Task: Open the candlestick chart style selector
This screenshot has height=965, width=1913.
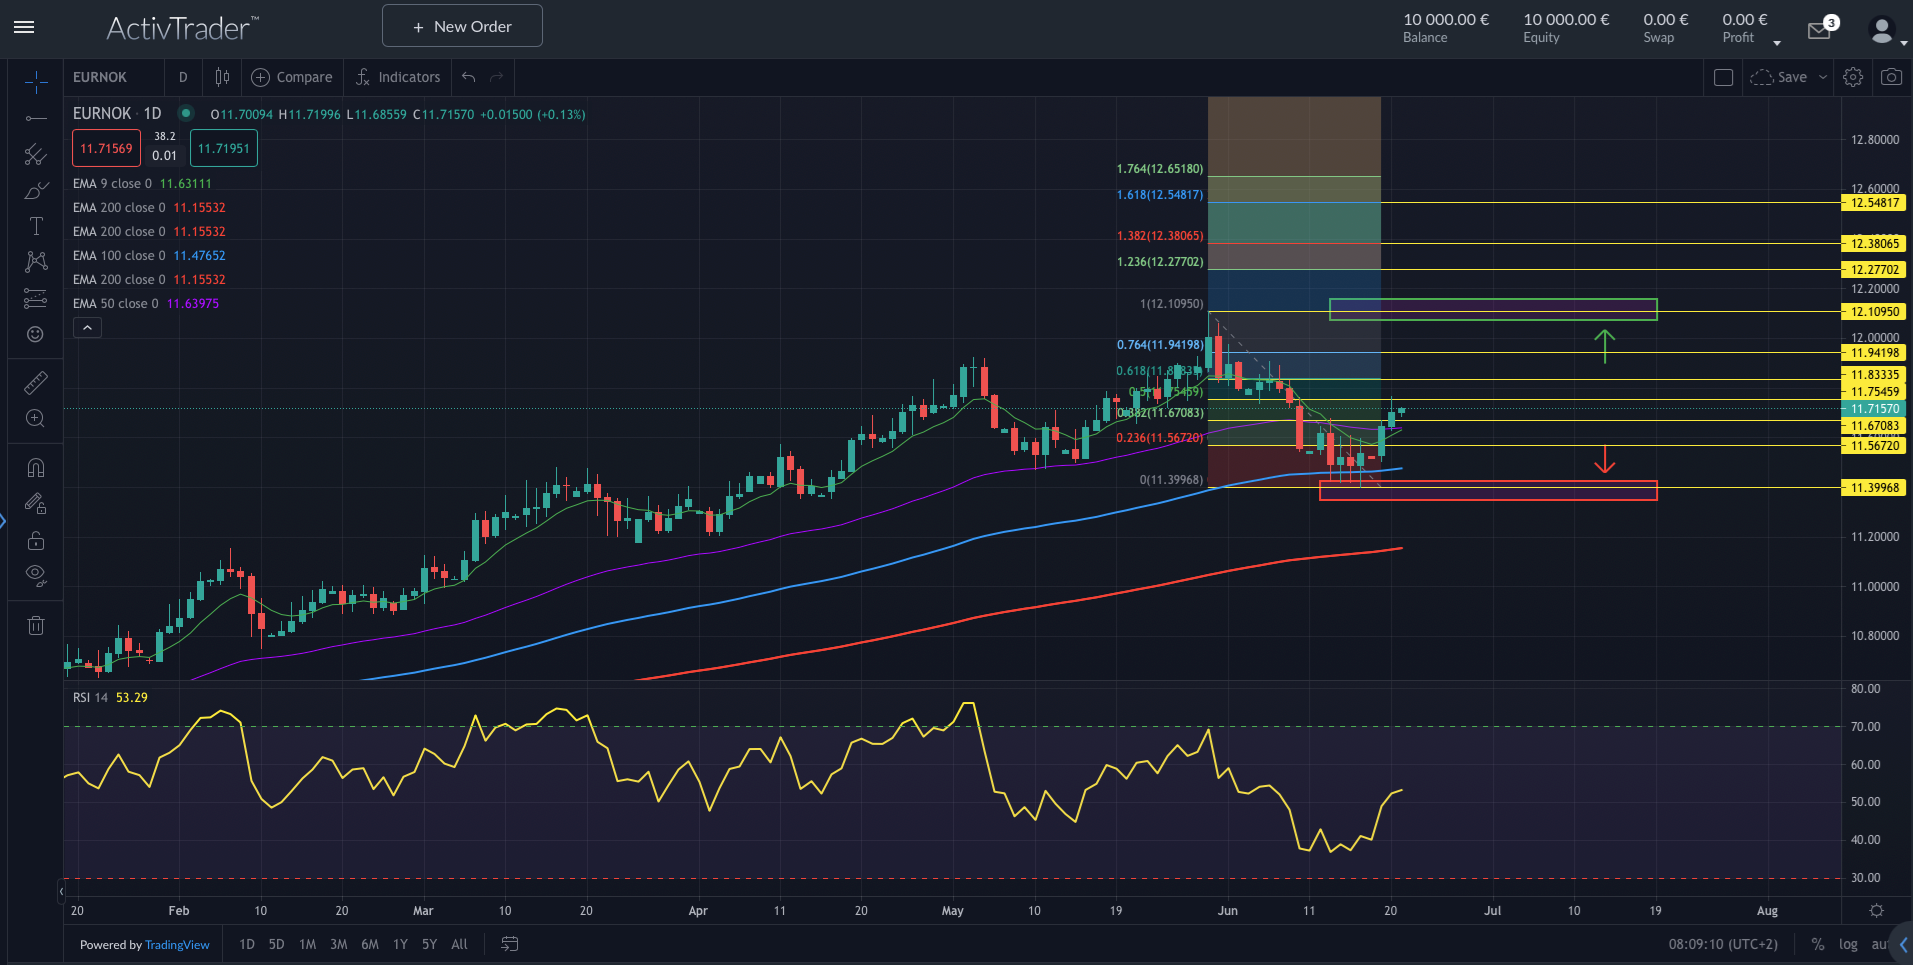Action: pos(222,77)
